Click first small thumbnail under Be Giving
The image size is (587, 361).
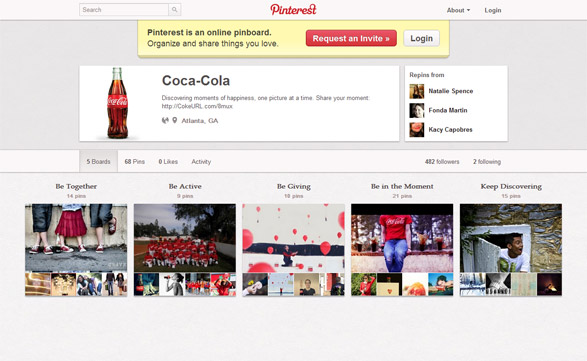click(255, 284)
